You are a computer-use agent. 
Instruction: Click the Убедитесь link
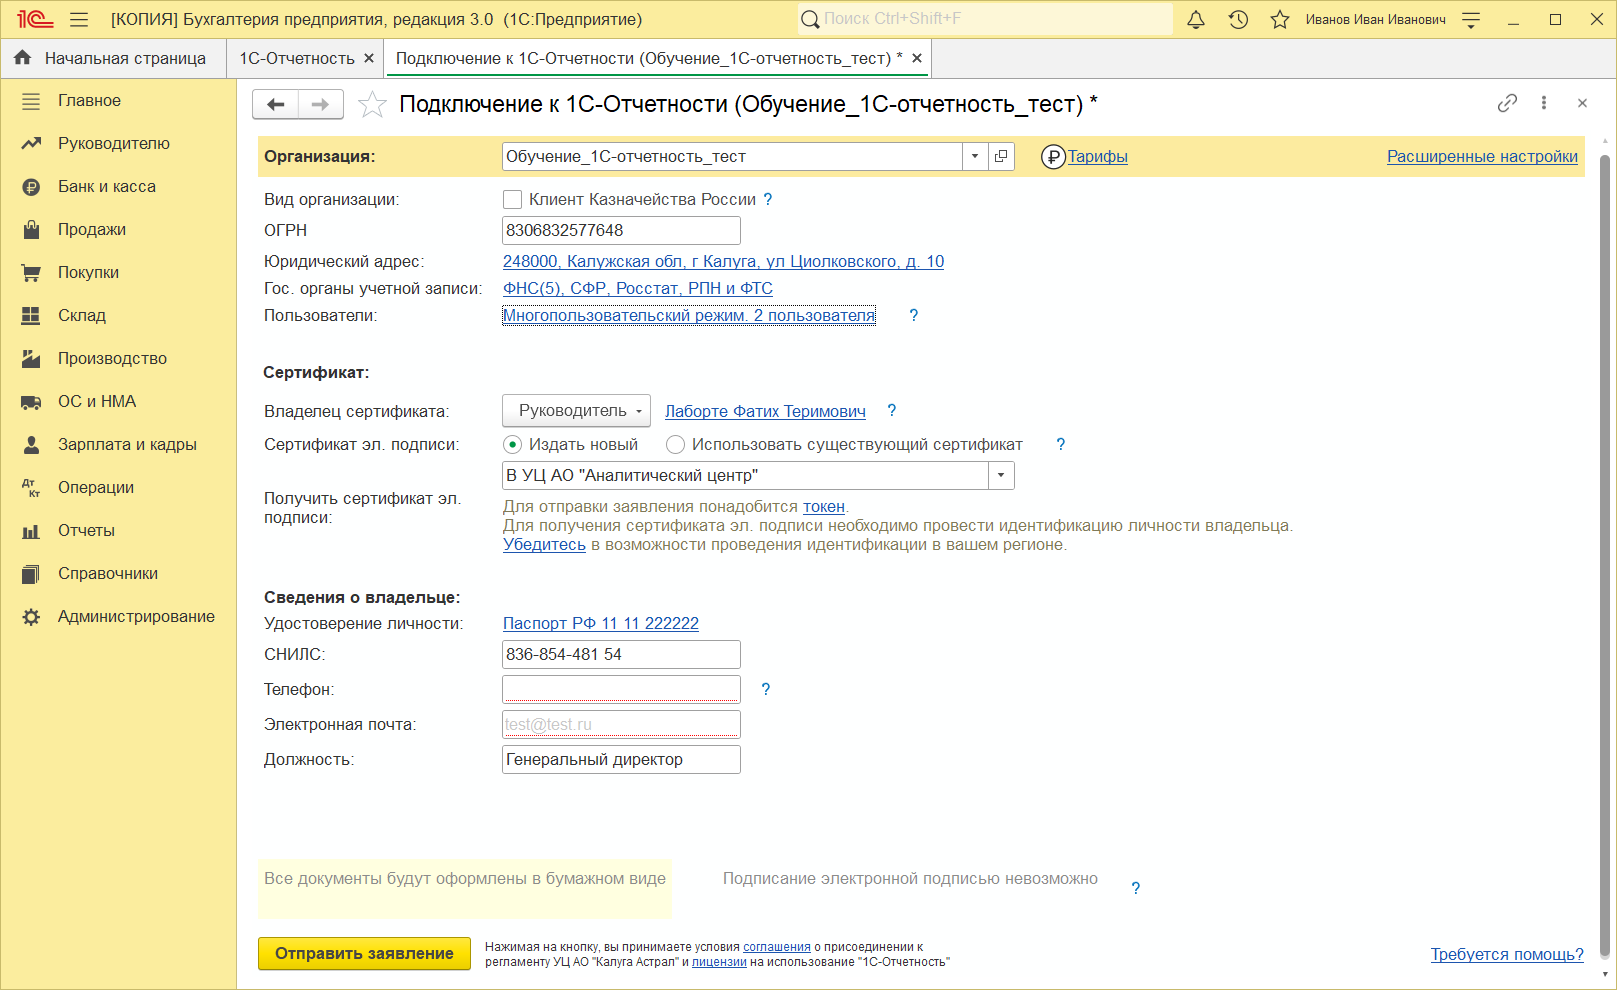point(544,545)
